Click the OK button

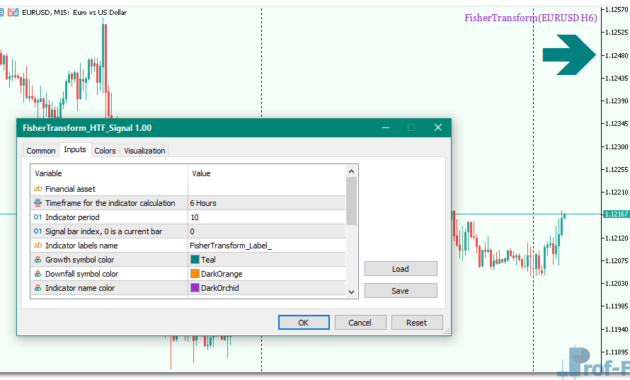(304, 323)
